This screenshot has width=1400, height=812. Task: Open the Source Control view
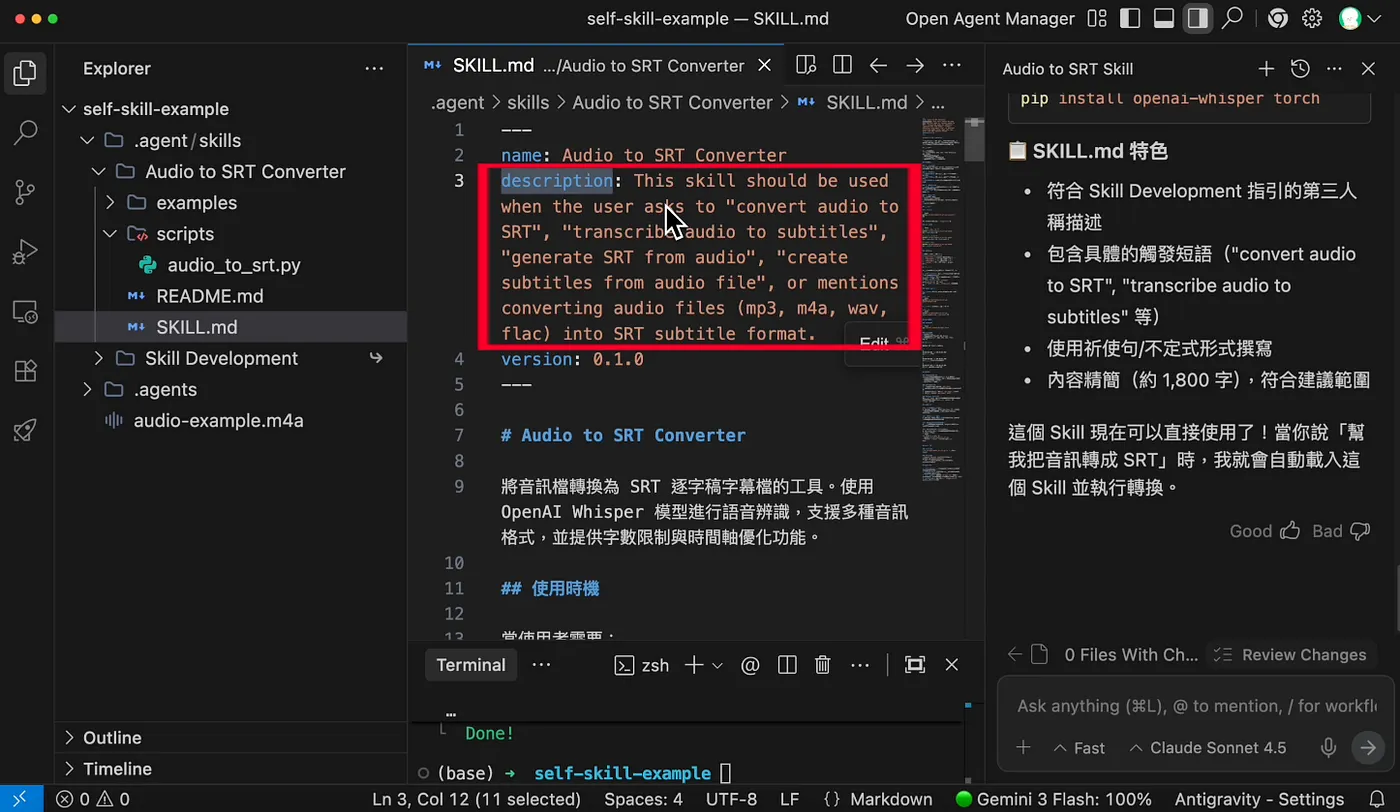point(26,191)
